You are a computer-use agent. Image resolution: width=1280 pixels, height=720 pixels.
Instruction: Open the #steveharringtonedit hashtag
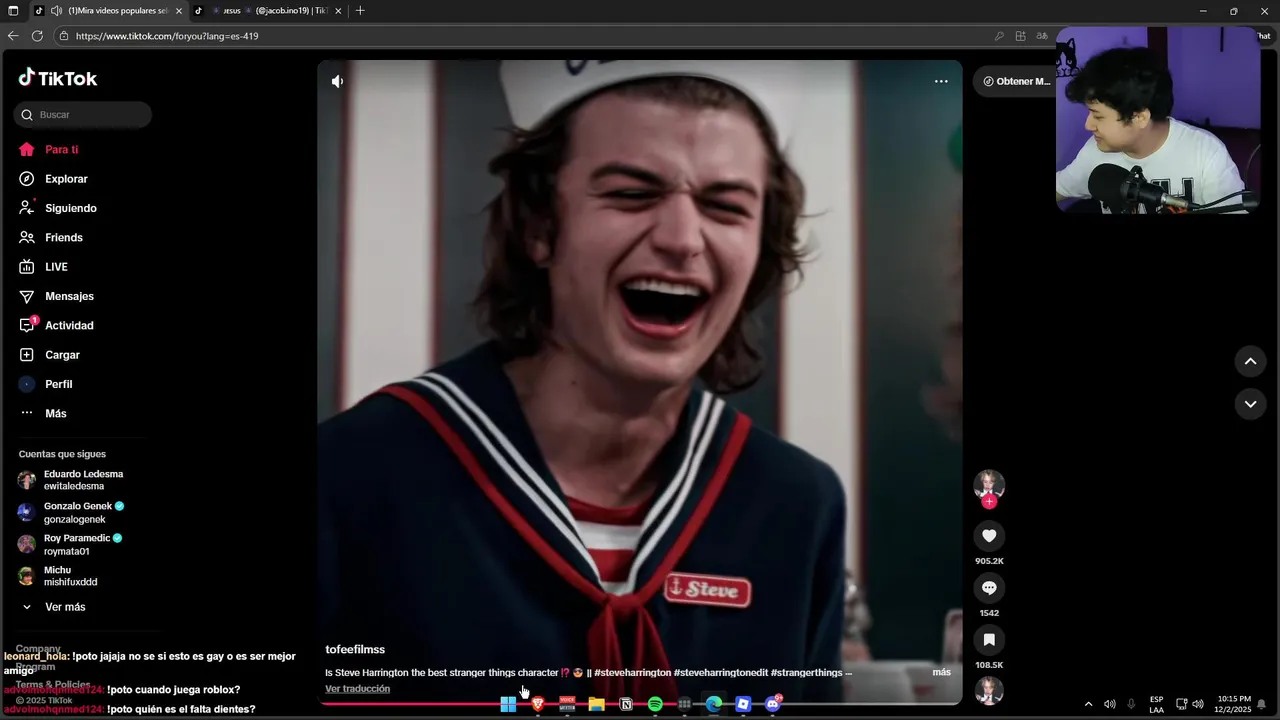coord(721,673)
